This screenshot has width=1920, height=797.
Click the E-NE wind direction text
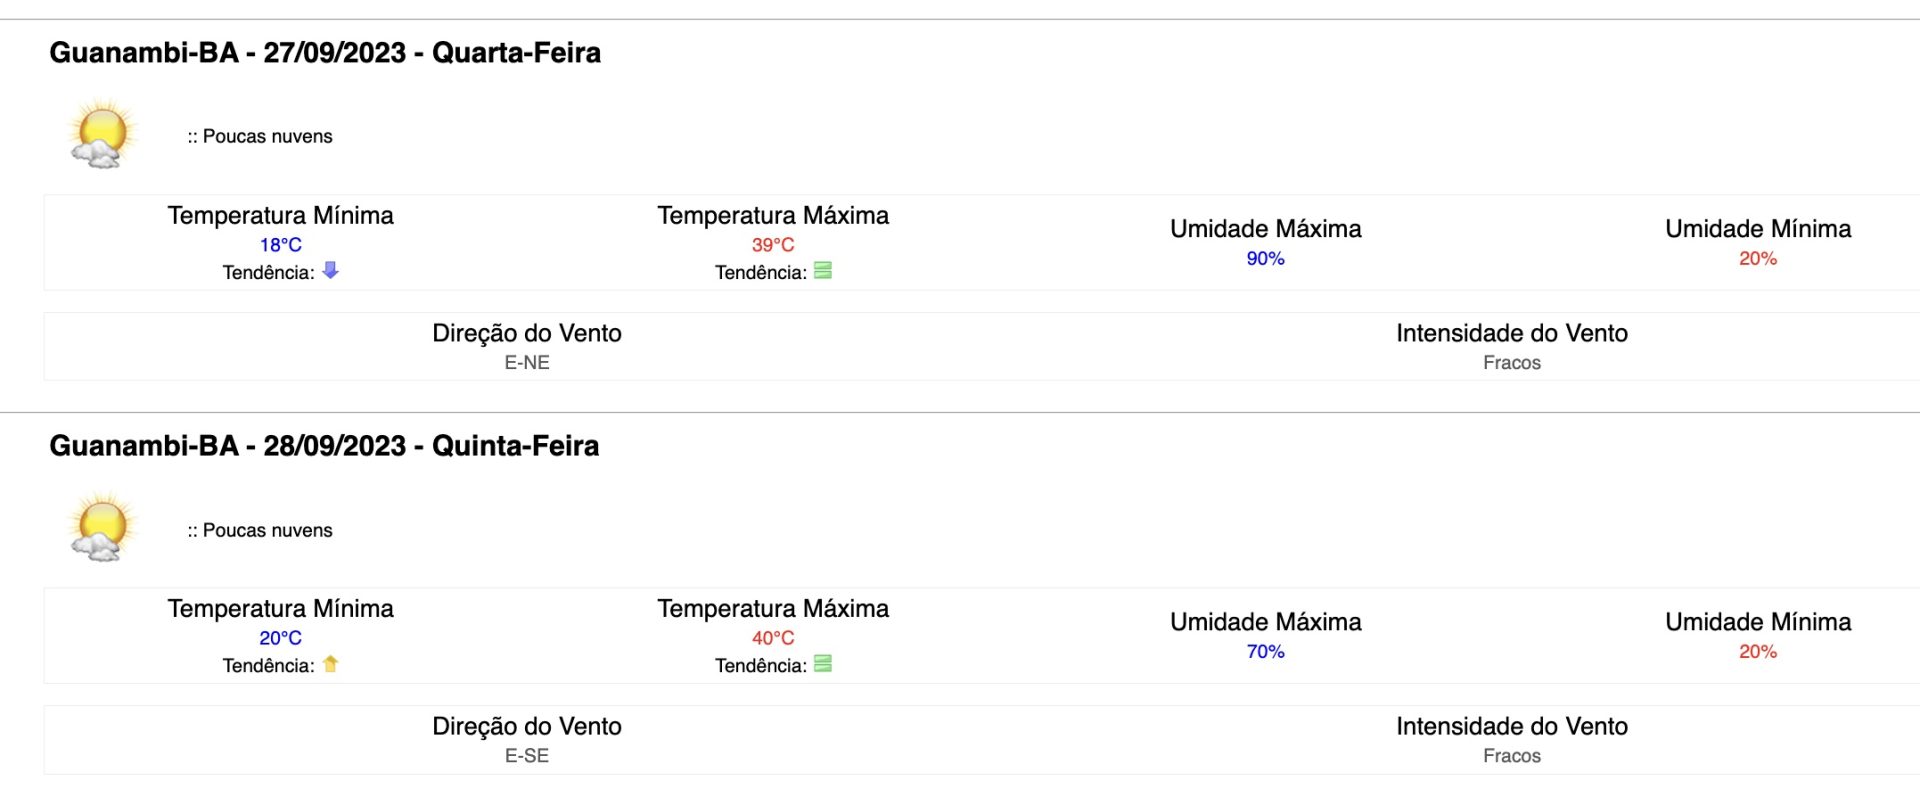527,362
